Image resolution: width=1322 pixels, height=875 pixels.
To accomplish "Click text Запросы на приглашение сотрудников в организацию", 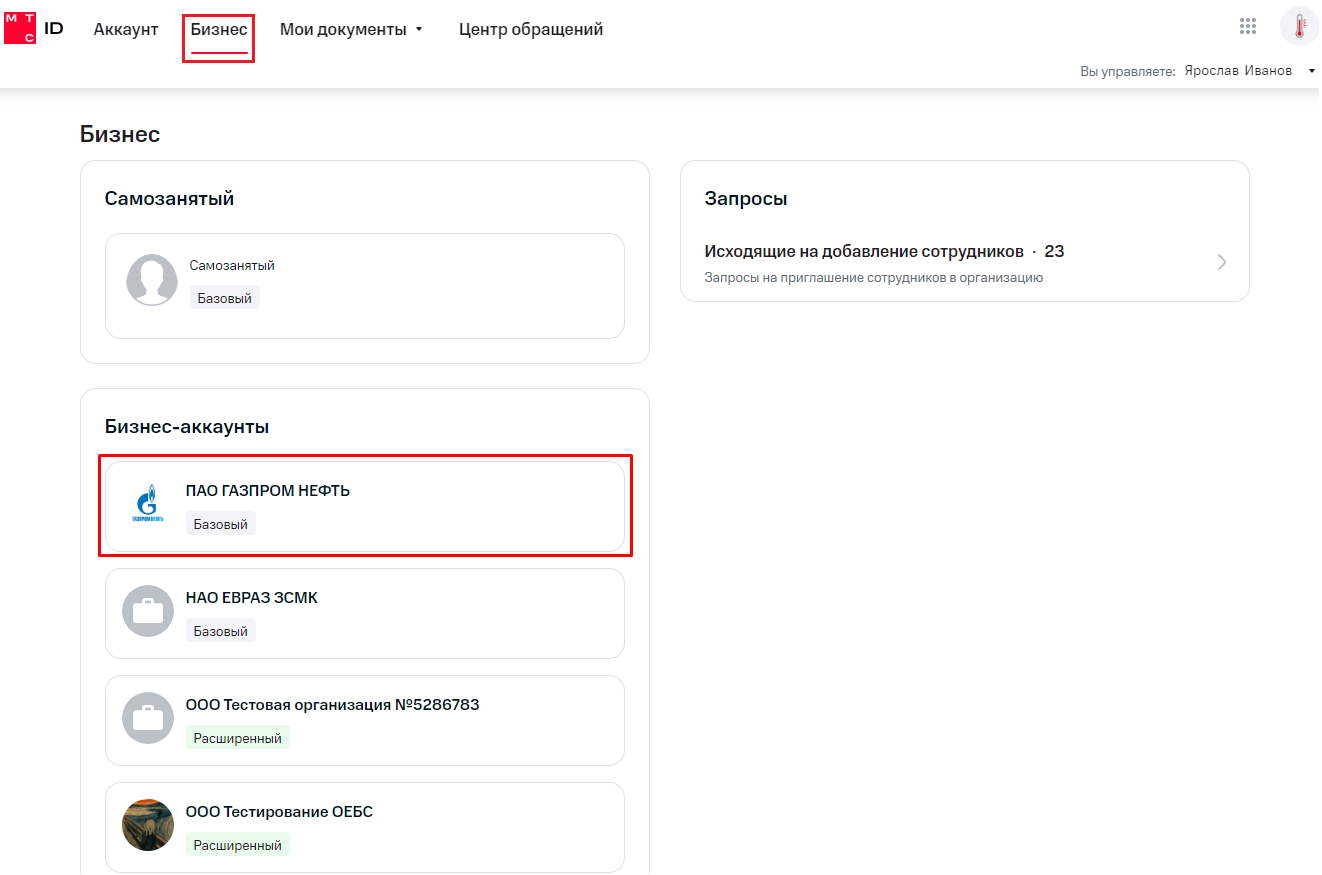I will tap(874, 278).
